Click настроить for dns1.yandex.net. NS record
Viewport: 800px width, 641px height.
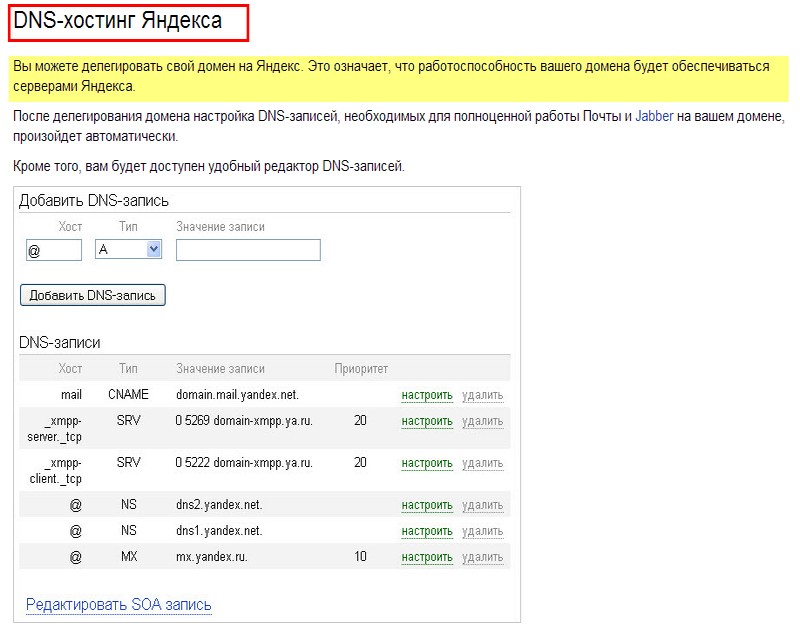coord(427,531)
